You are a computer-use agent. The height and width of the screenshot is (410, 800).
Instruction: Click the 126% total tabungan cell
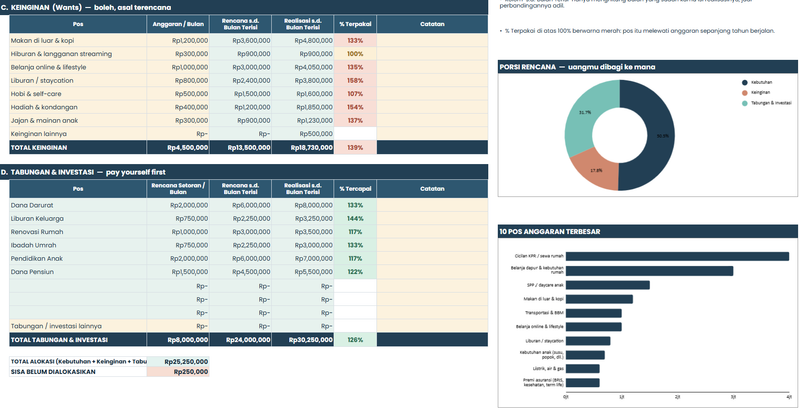tap(355, 340)
